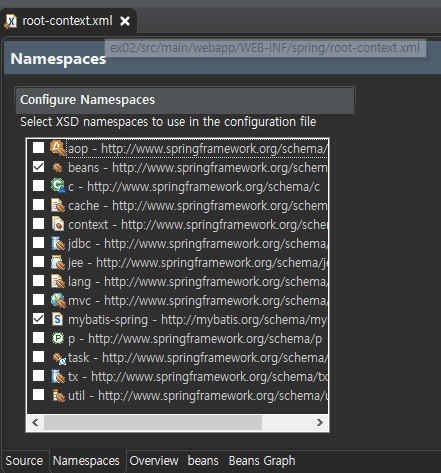The image size is (441, 473).
Task: Tick the tx namespace checkbox
Action: [x=38, y=376]
